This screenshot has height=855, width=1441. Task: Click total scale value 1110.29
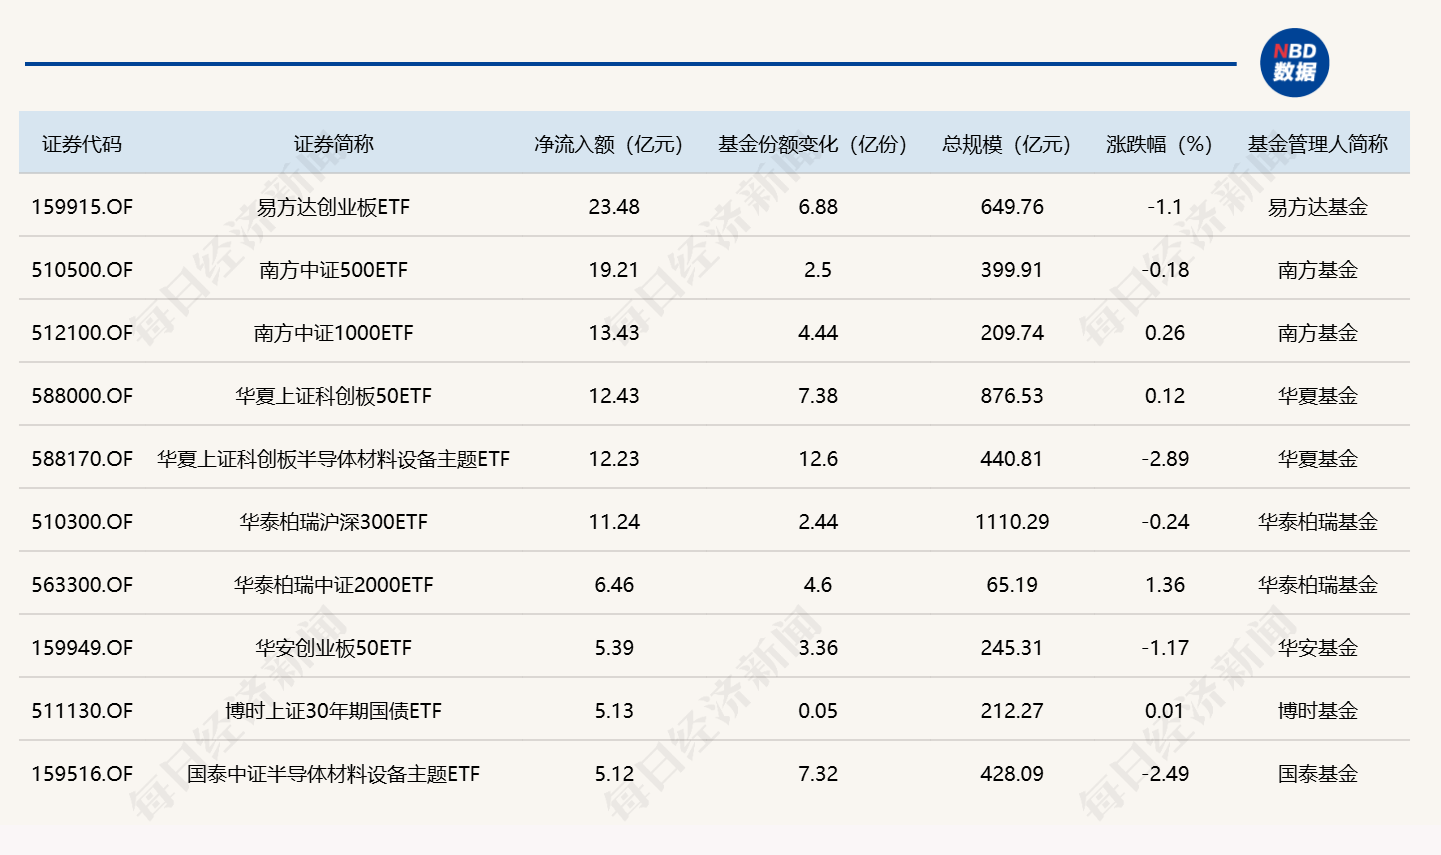pyautogui.click(x=1012, y=522)
